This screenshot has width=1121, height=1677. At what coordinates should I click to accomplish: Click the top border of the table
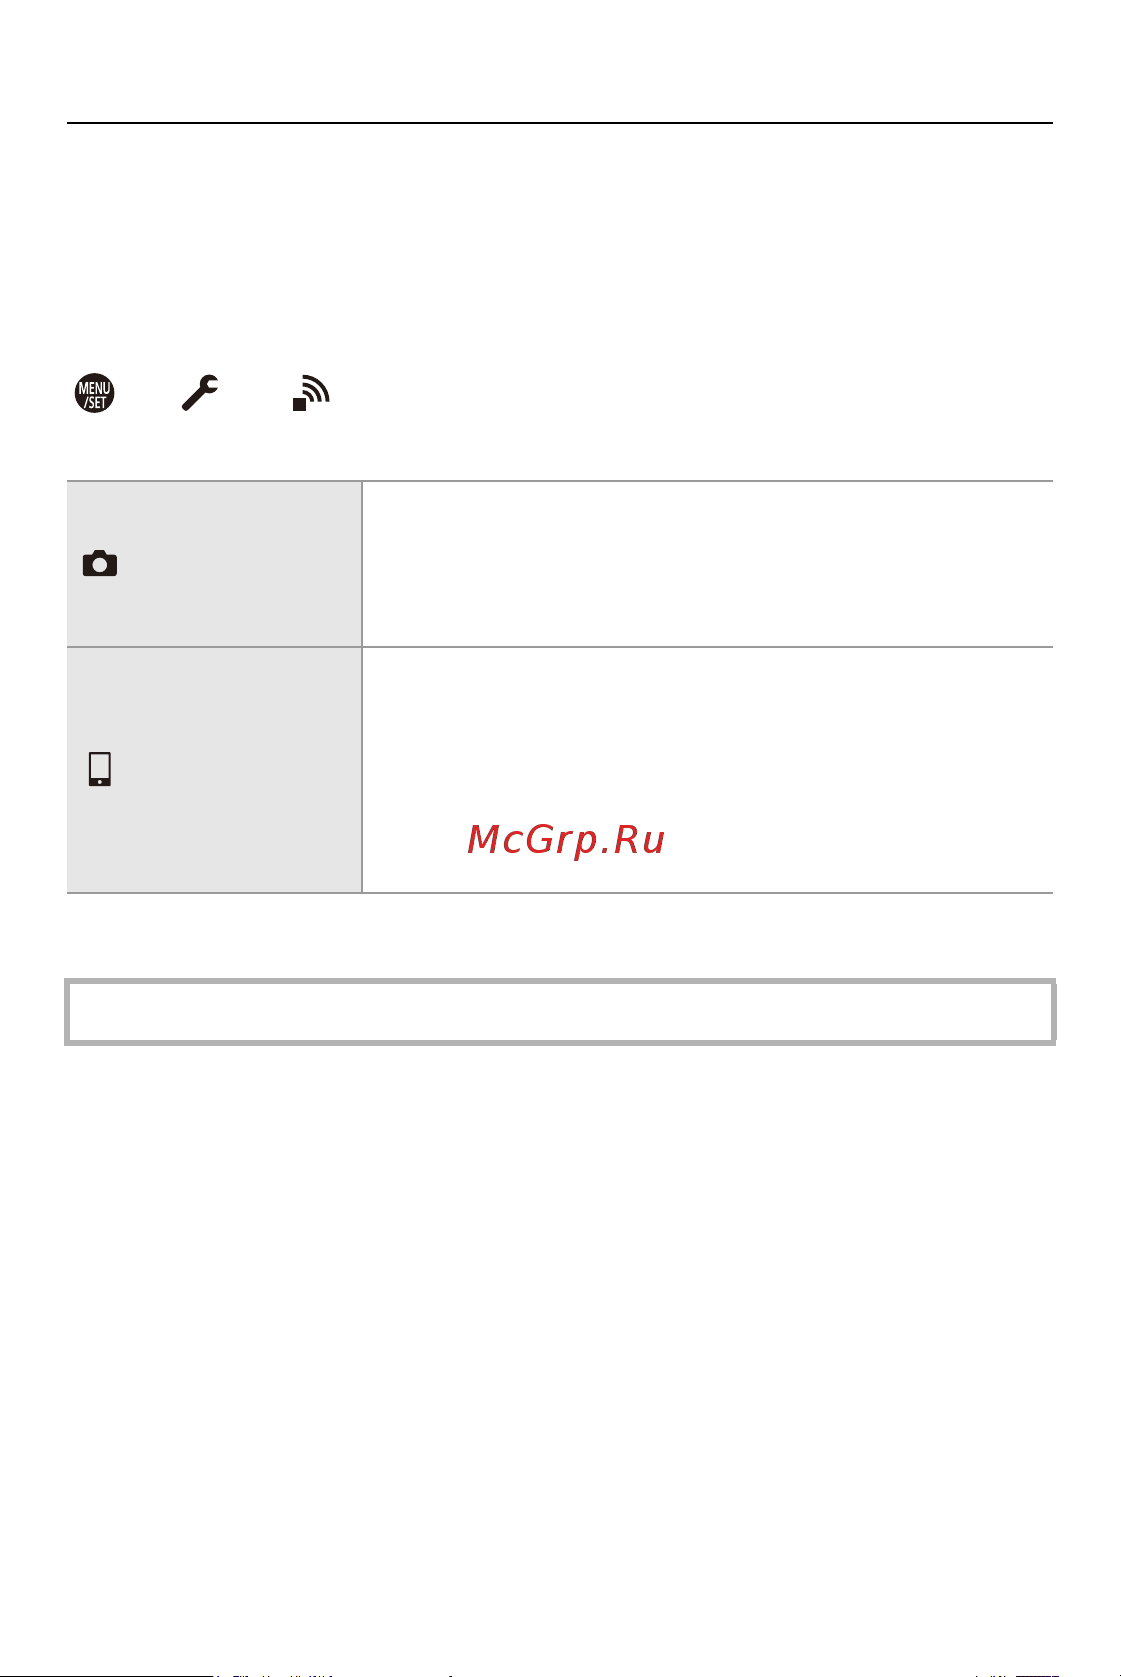560,481
